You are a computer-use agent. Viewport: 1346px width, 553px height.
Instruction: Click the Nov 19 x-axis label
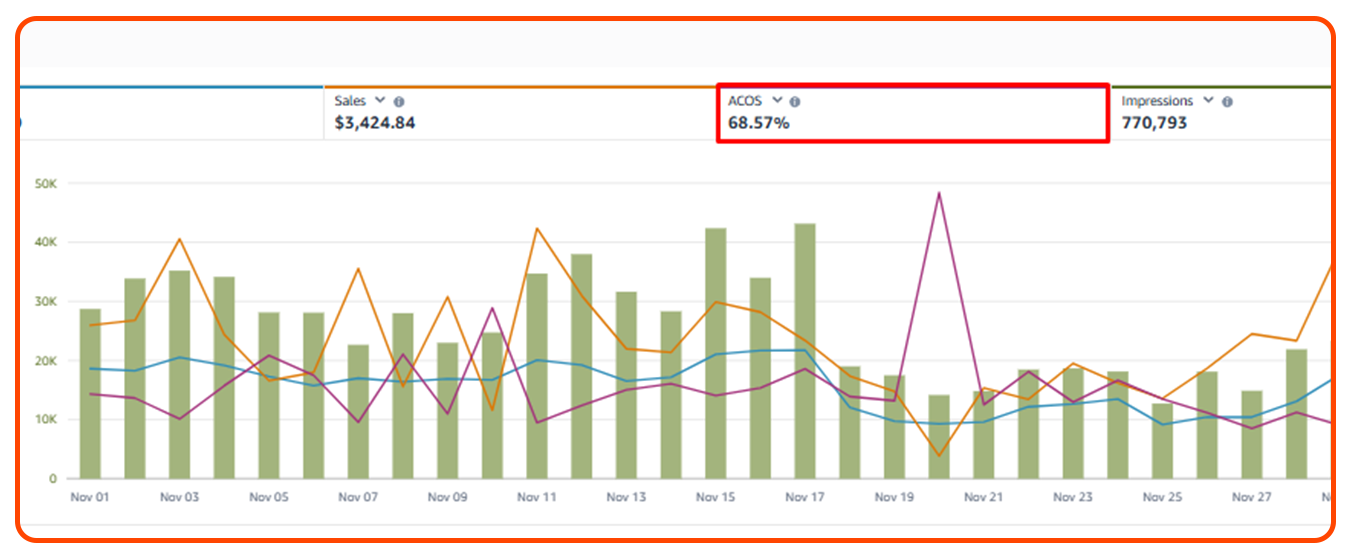point(894,496)
